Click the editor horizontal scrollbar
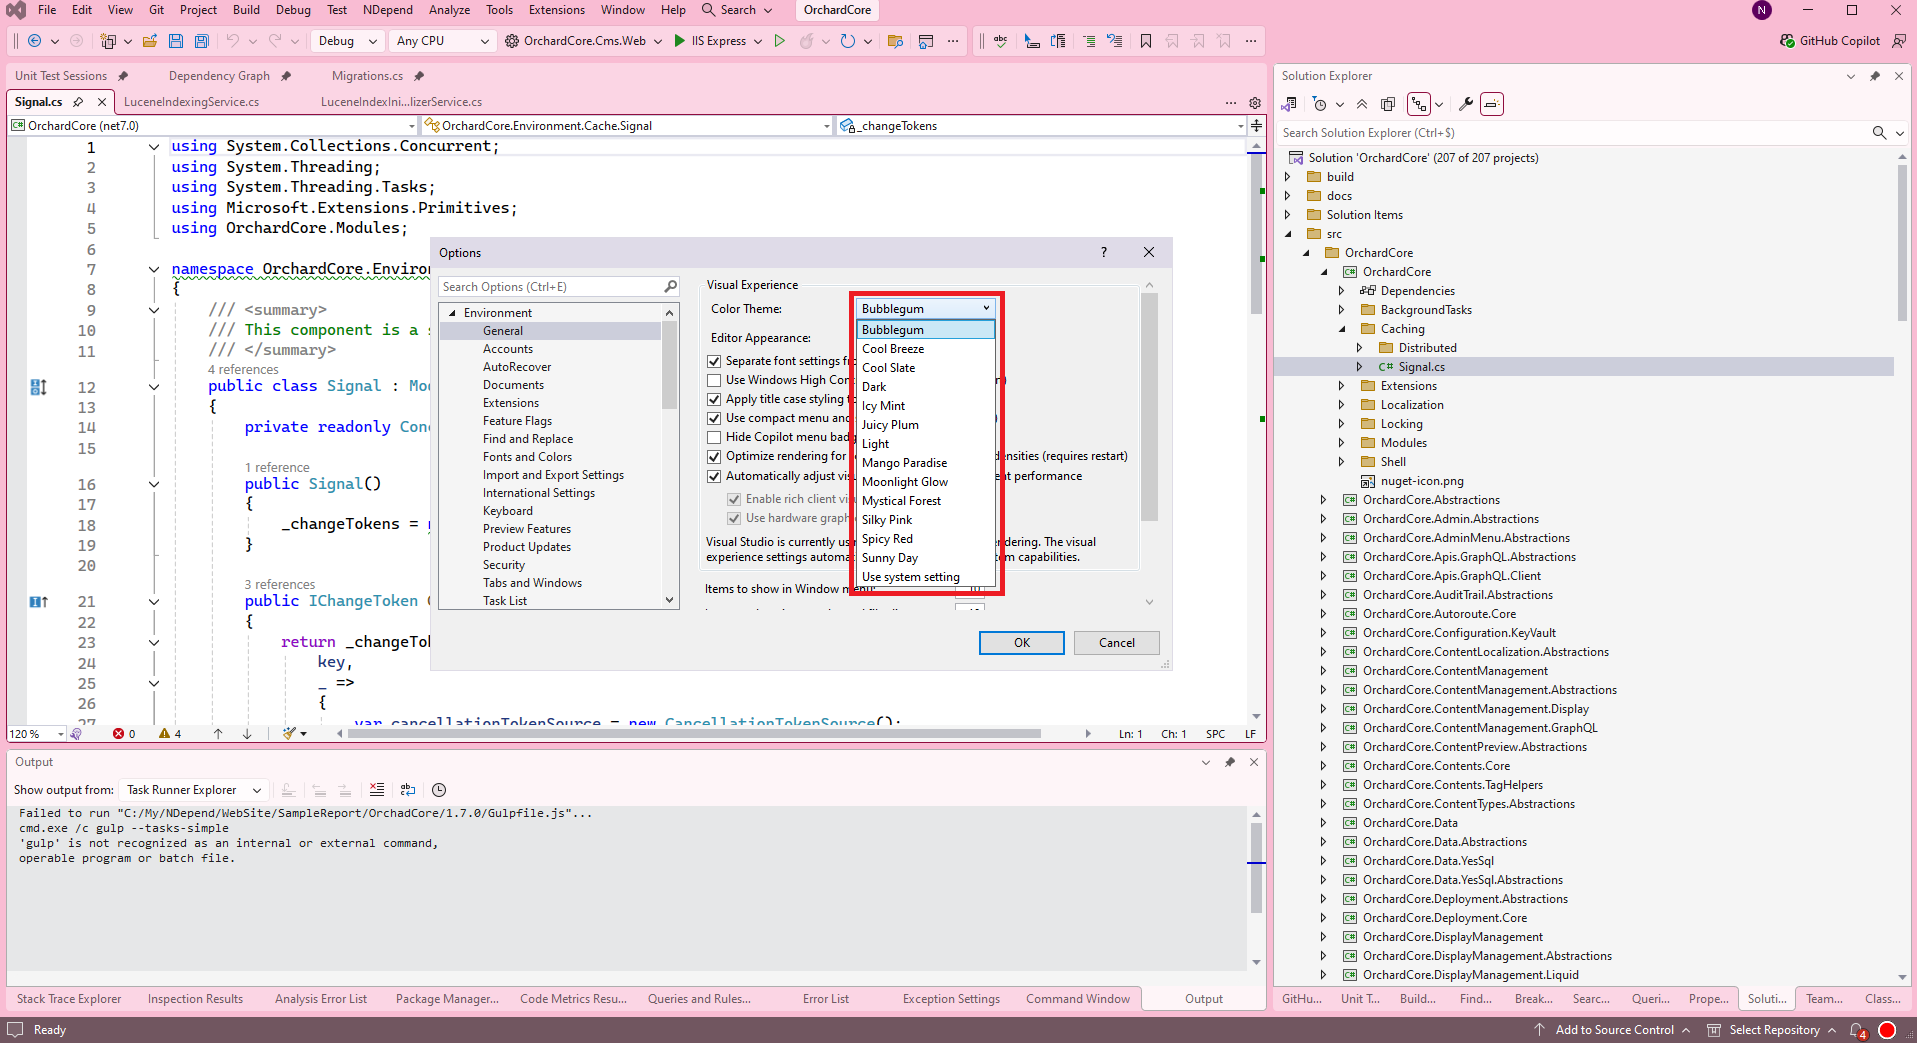The height and width of the screenshot is (1043, 1917). point(695,734)
